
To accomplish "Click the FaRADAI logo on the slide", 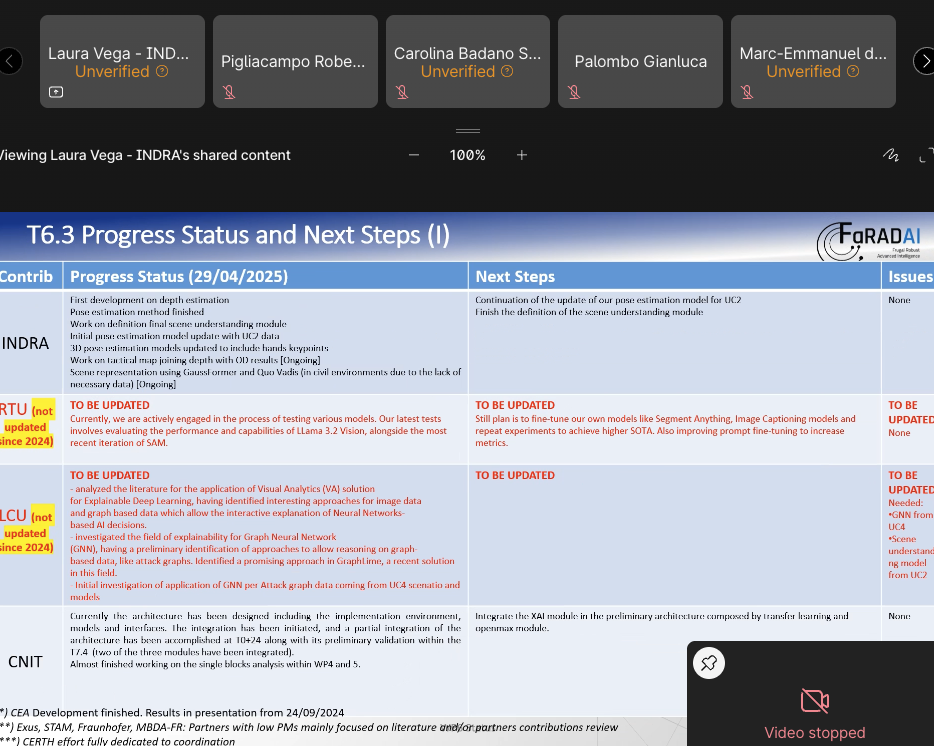I will point(868,241).
